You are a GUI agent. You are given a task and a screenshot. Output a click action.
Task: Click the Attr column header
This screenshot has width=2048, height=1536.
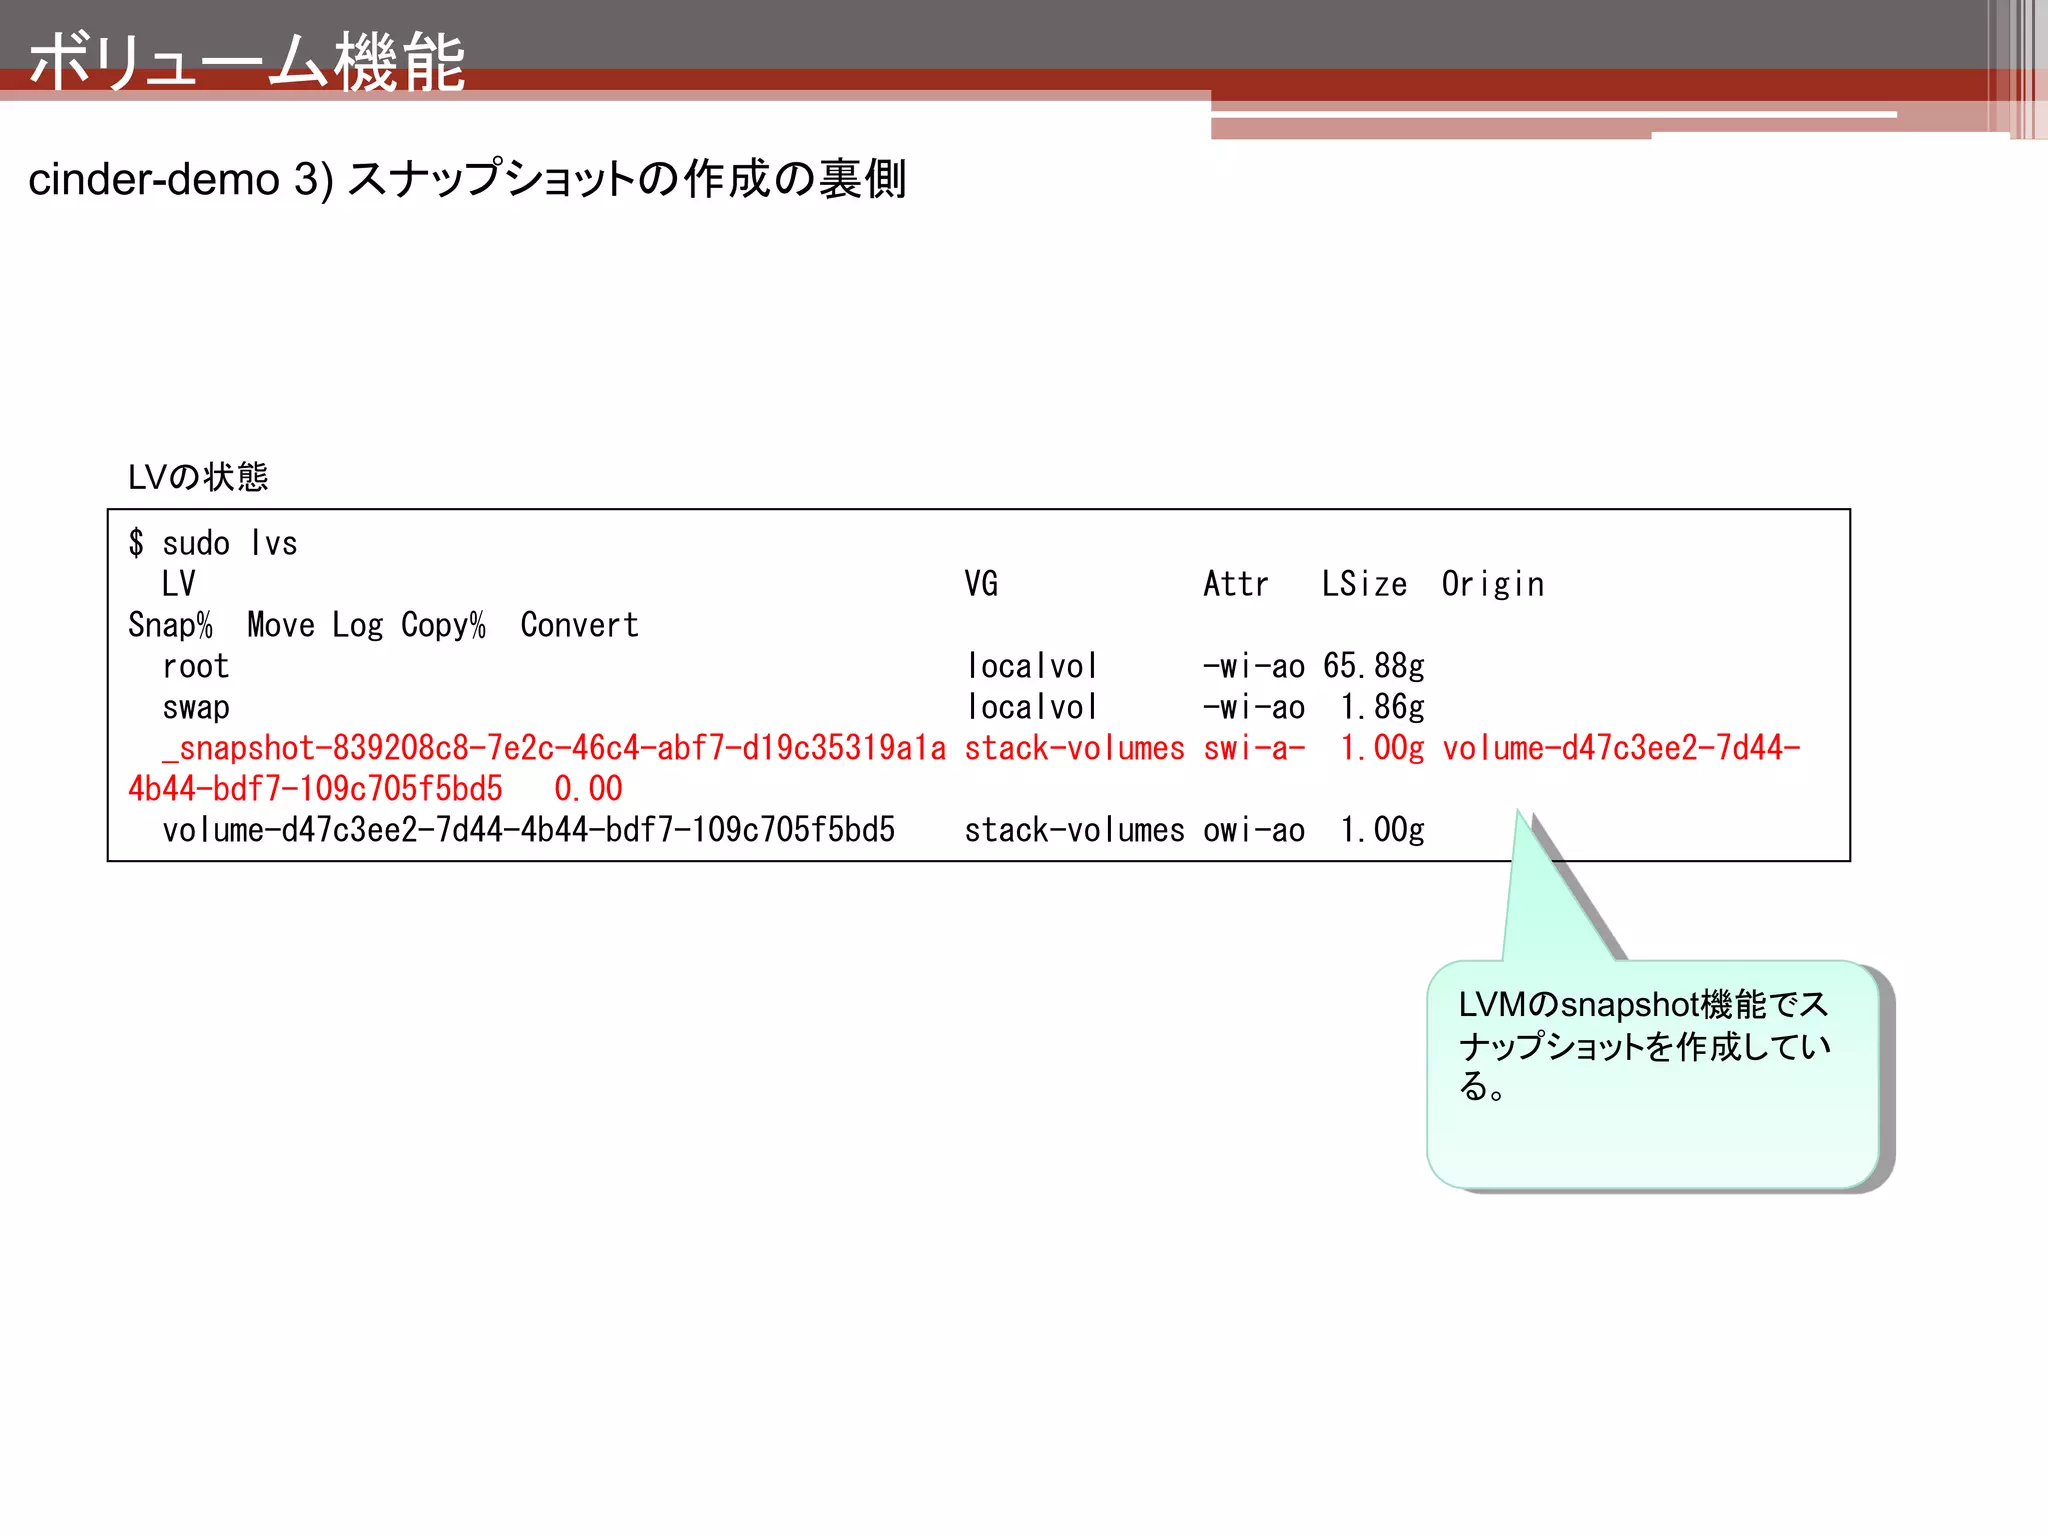(x=1236, y=584)
